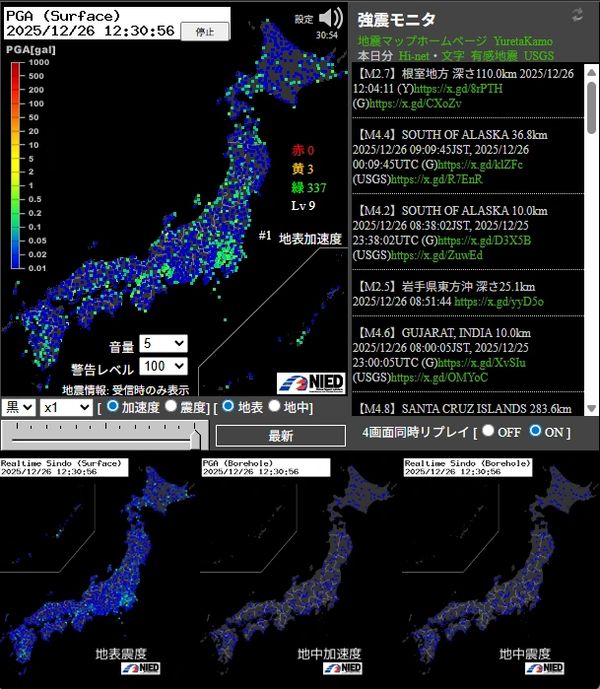Open the 音量 volume dropdown
The height and width of the screenshot is (689, 600).
(163, 343)
